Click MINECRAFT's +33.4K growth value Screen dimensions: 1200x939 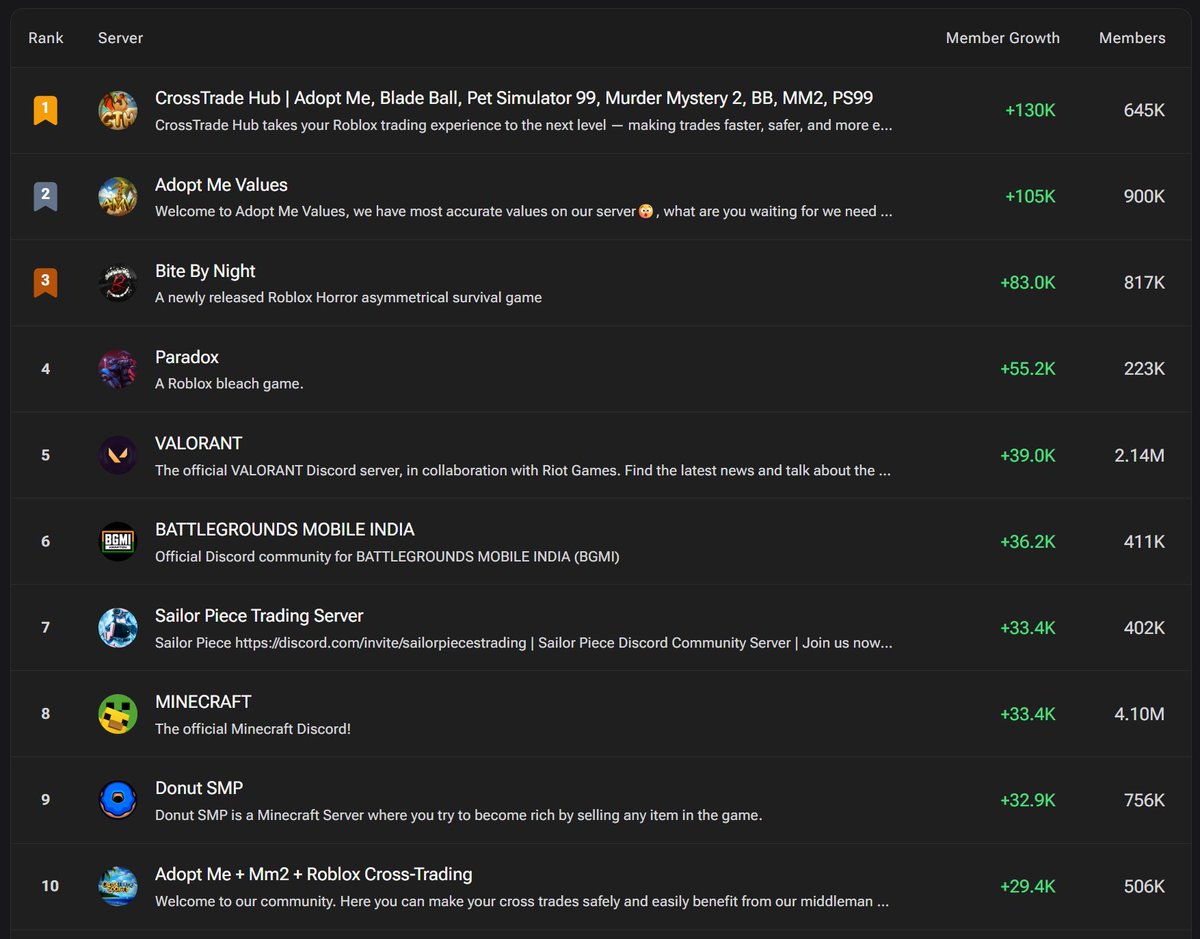1028,714
